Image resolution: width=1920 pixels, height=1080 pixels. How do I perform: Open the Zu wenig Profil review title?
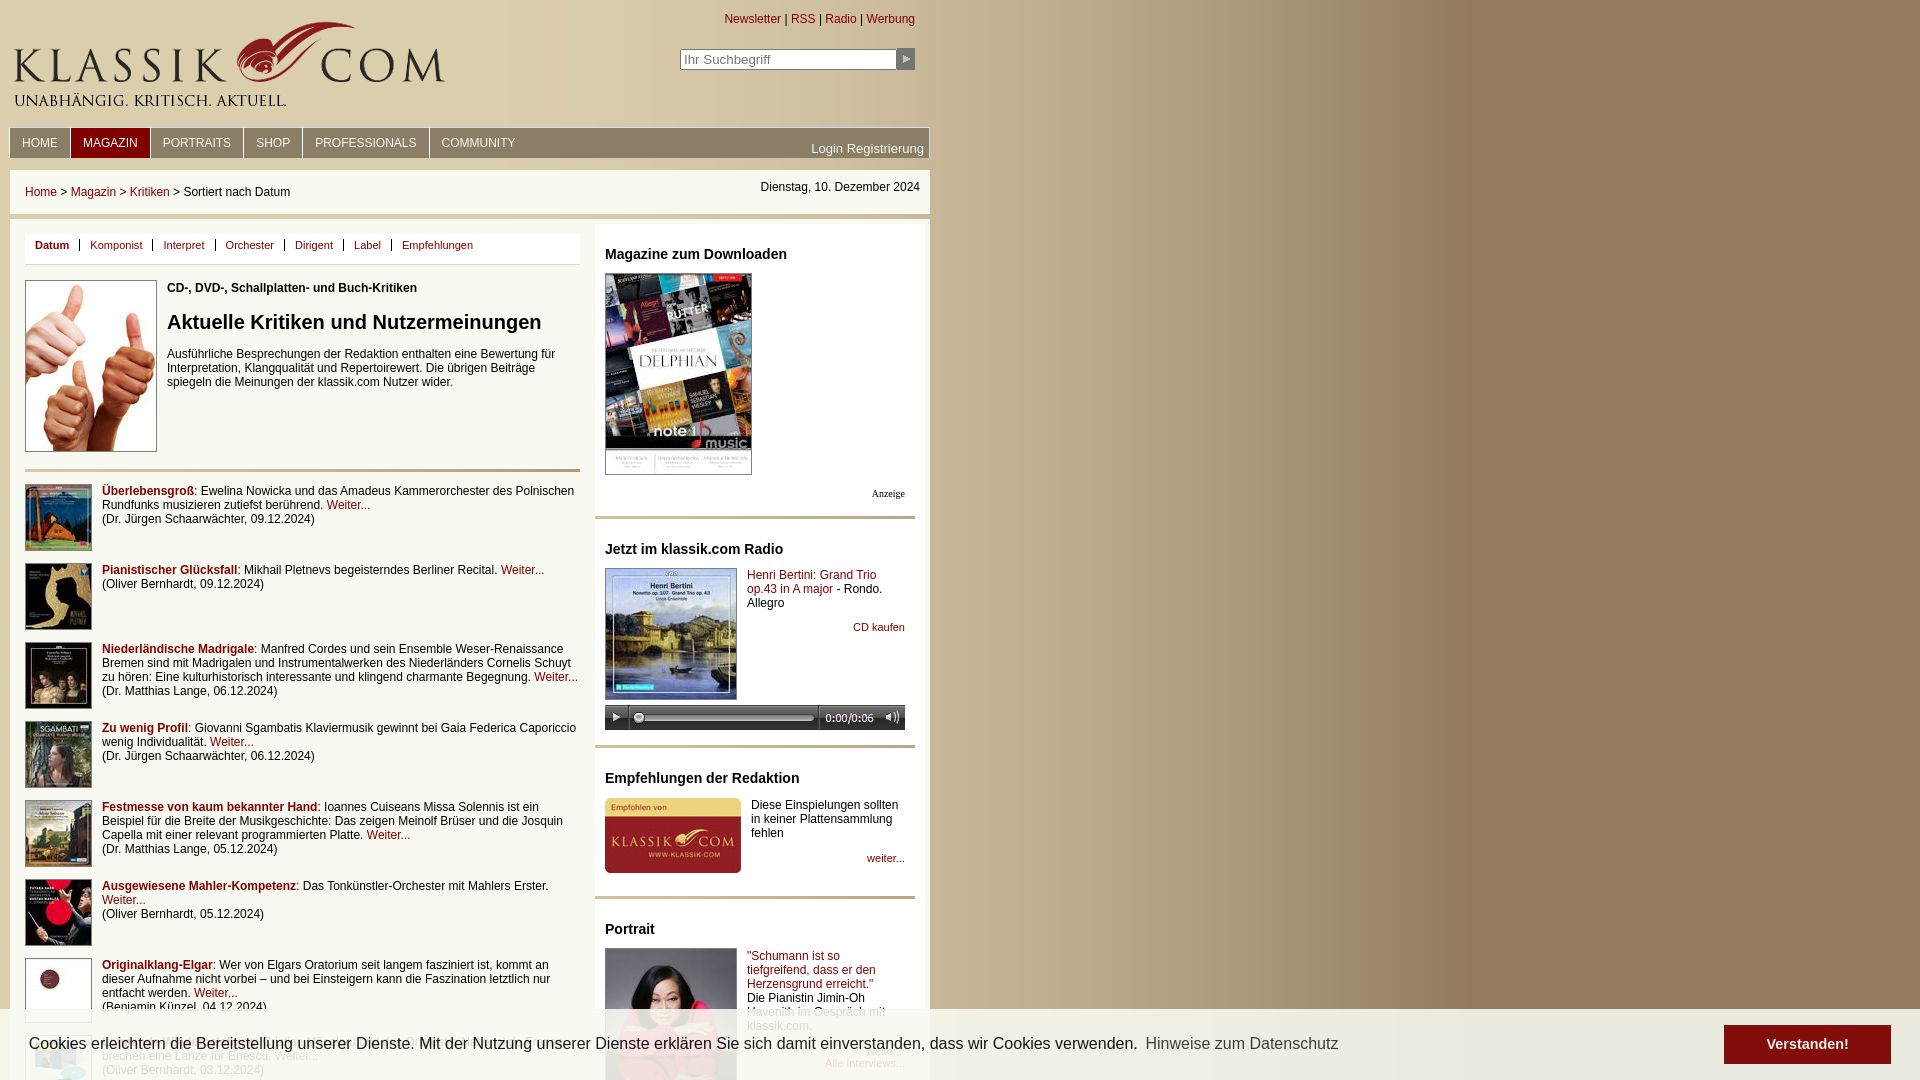pos(145,728)
